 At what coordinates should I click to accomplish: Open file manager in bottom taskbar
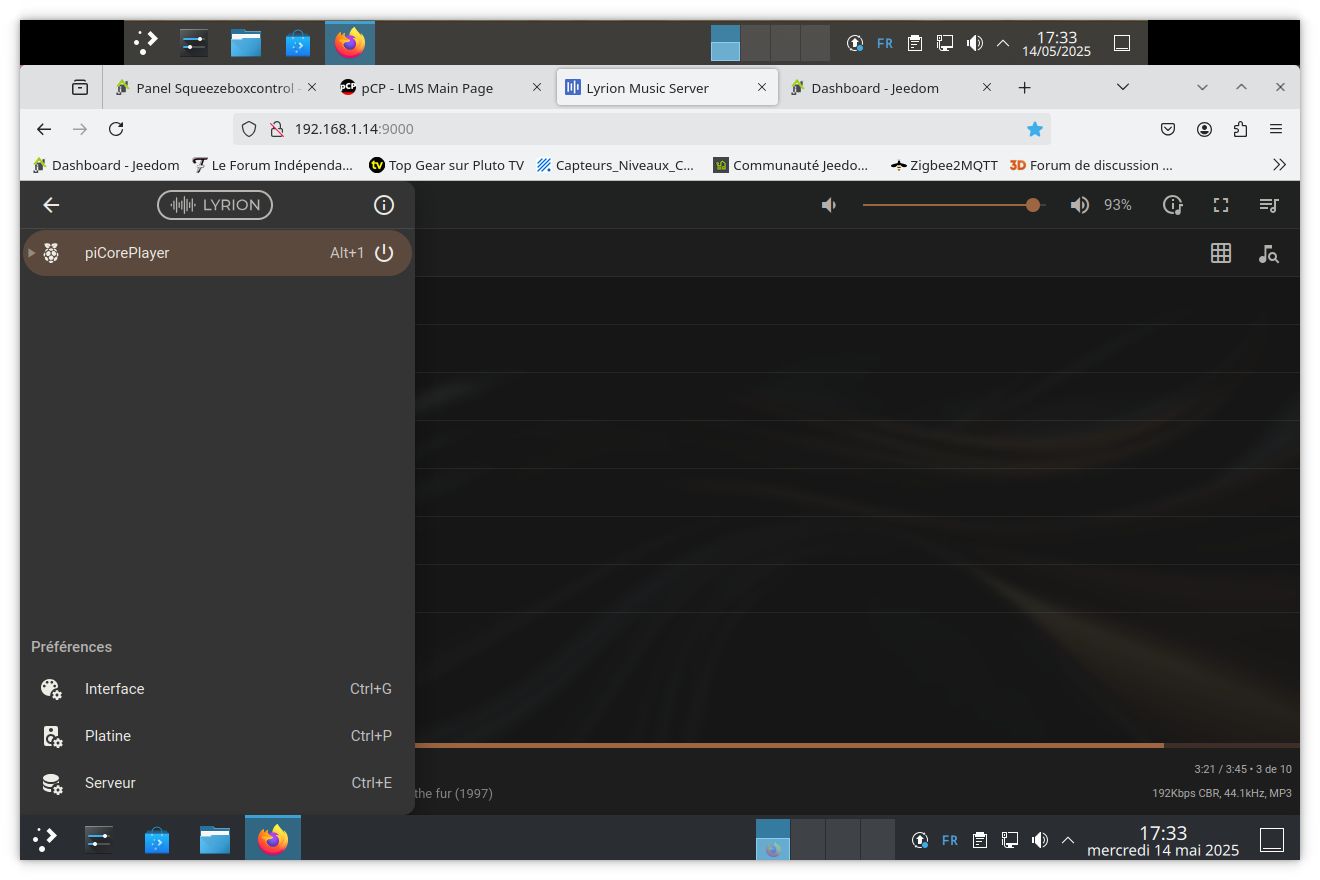coord(214,839)
